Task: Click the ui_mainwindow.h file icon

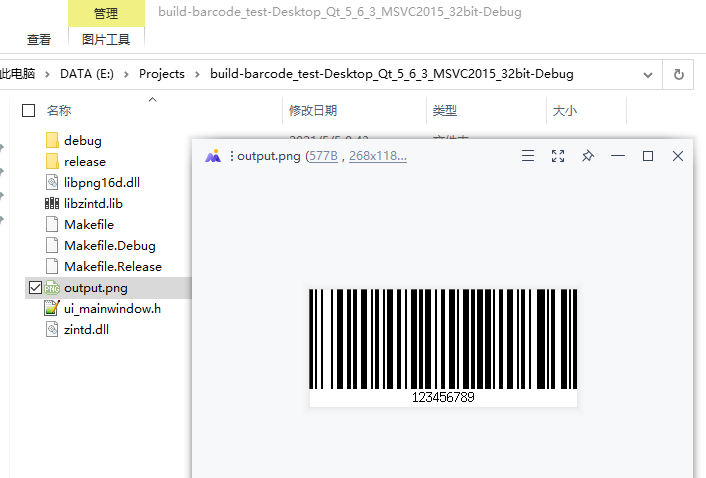Action: coord(52,309)
